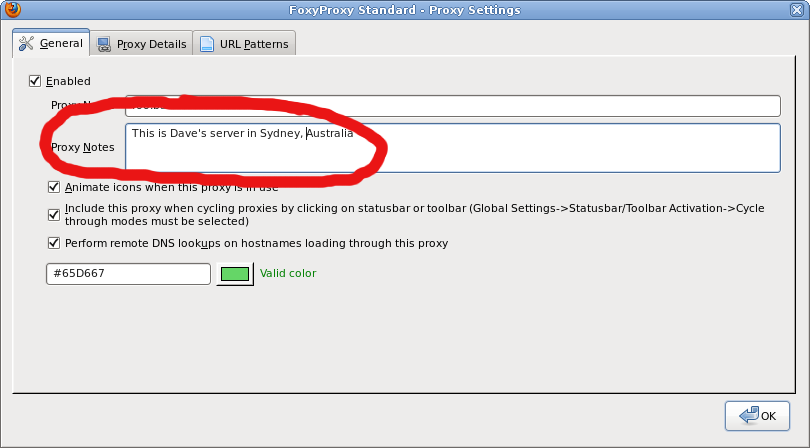Toggle Animate icons when proxy in use
Viewport: 810px width, 448px height.
[54, 187]
